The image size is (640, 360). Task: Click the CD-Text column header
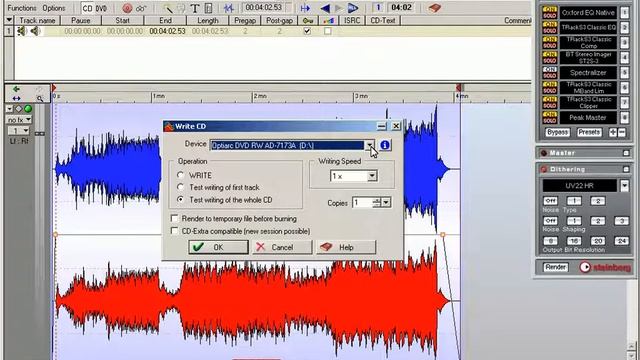coord(382,20)
